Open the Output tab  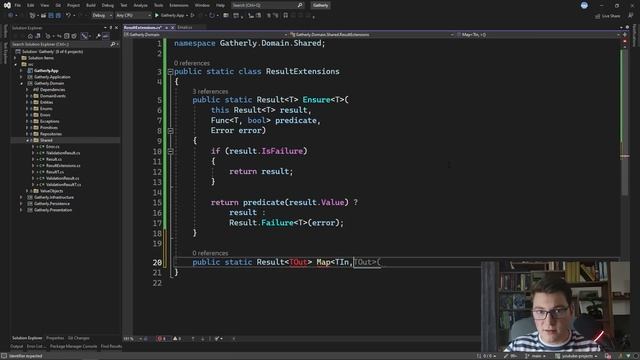coord(16,346)
